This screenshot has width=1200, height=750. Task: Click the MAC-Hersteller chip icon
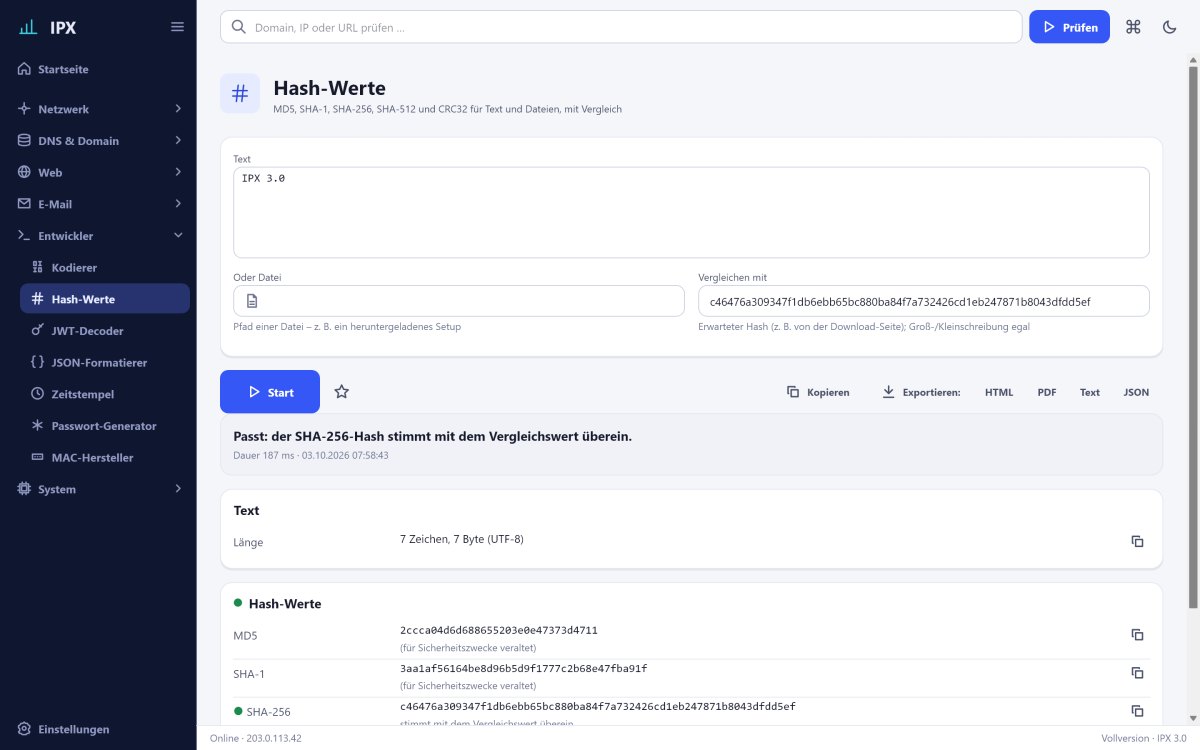[38, 457]
